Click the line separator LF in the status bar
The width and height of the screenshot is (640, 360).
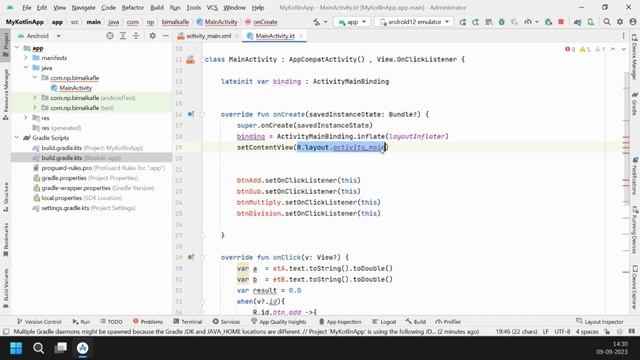(x=546, y=332)
